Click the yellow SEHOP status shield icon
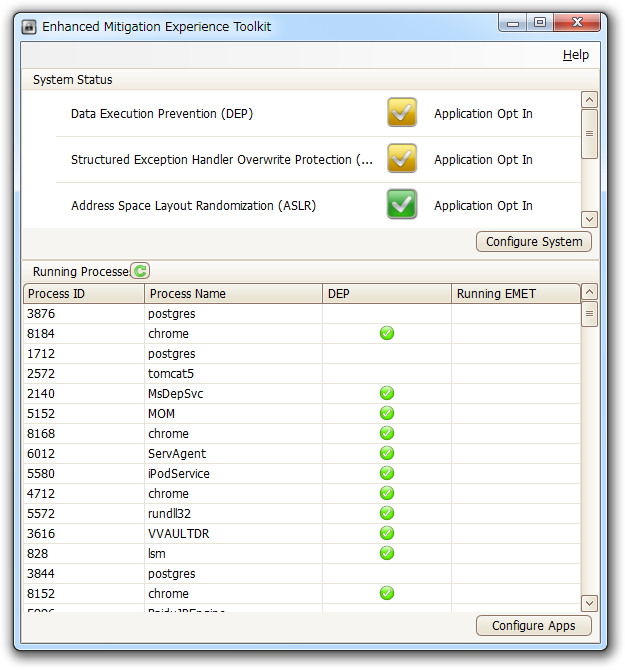625x670 pixels. (402, 159)
